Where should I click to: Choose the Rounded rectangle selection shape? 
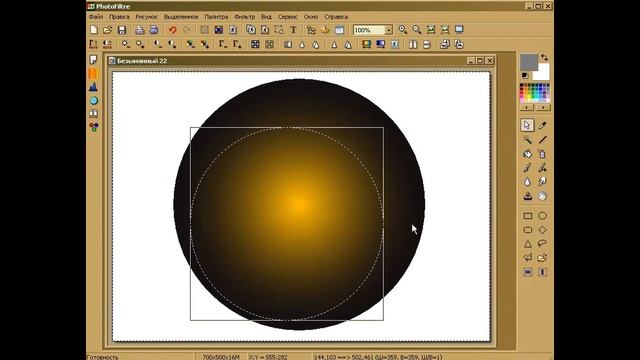pyautogui.click(x=527, y=230)
